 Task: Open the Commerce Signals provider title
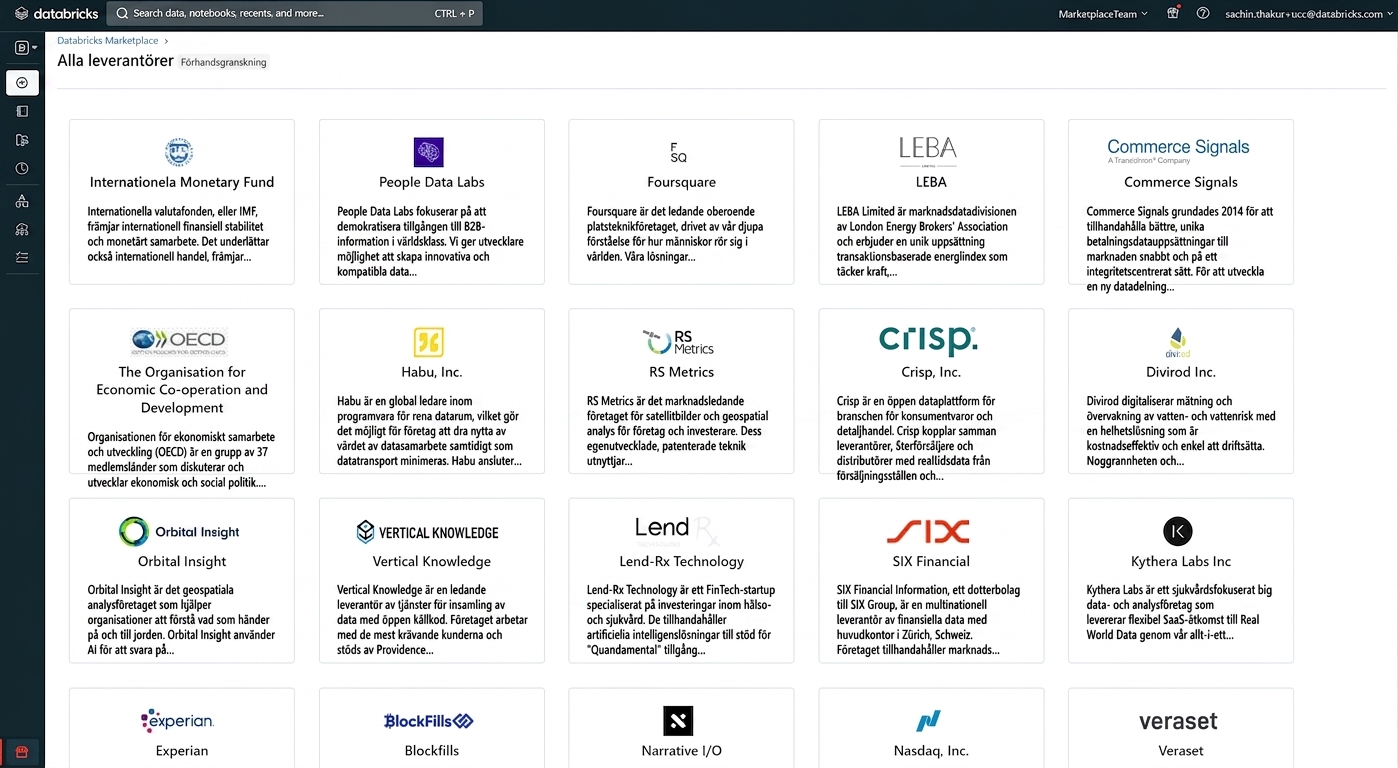pos(1181,182)
